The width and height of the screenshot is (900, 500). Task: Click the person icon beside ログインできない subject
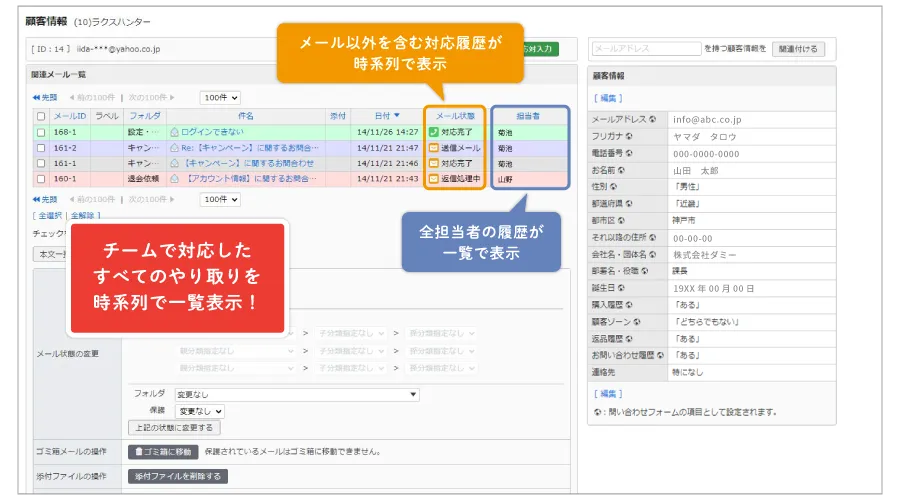(x=174, y=131)
